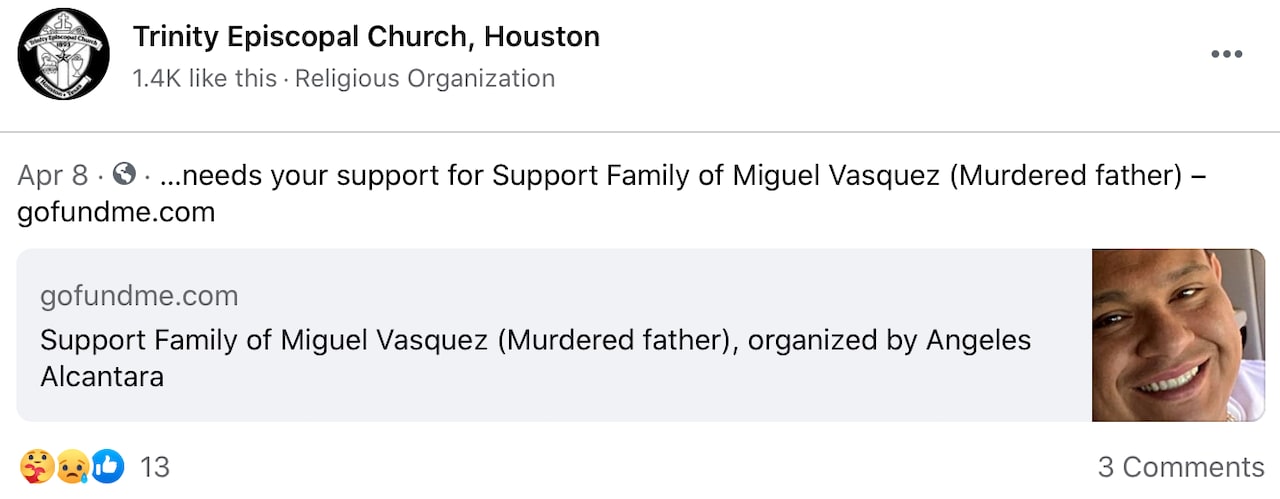Expand the 3 Comments link
The height and width of the screenshot is (499, 1280).
pyautogui.click(x=1180, y=466)
